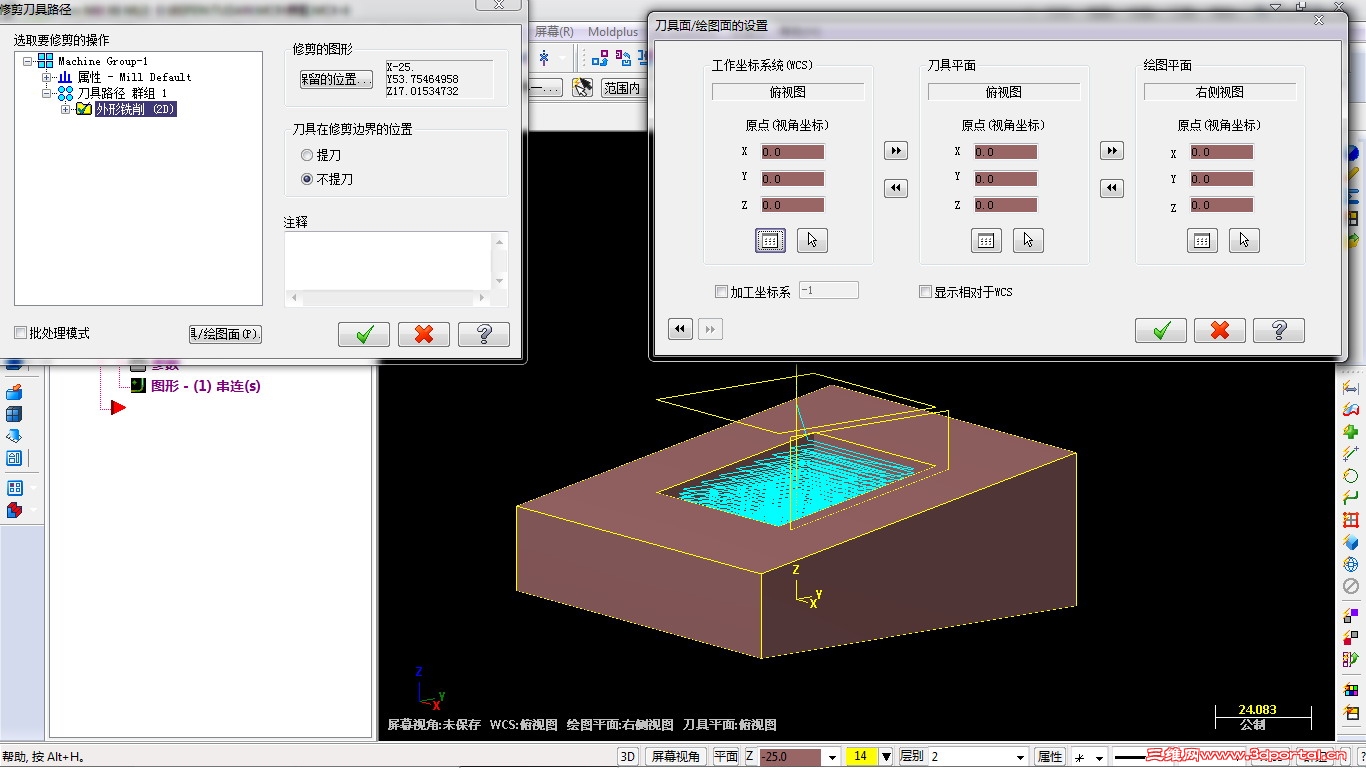1366x768 pixels.
Task: Click tool plane select-view grid icon
Action: [x=986, y=240]
